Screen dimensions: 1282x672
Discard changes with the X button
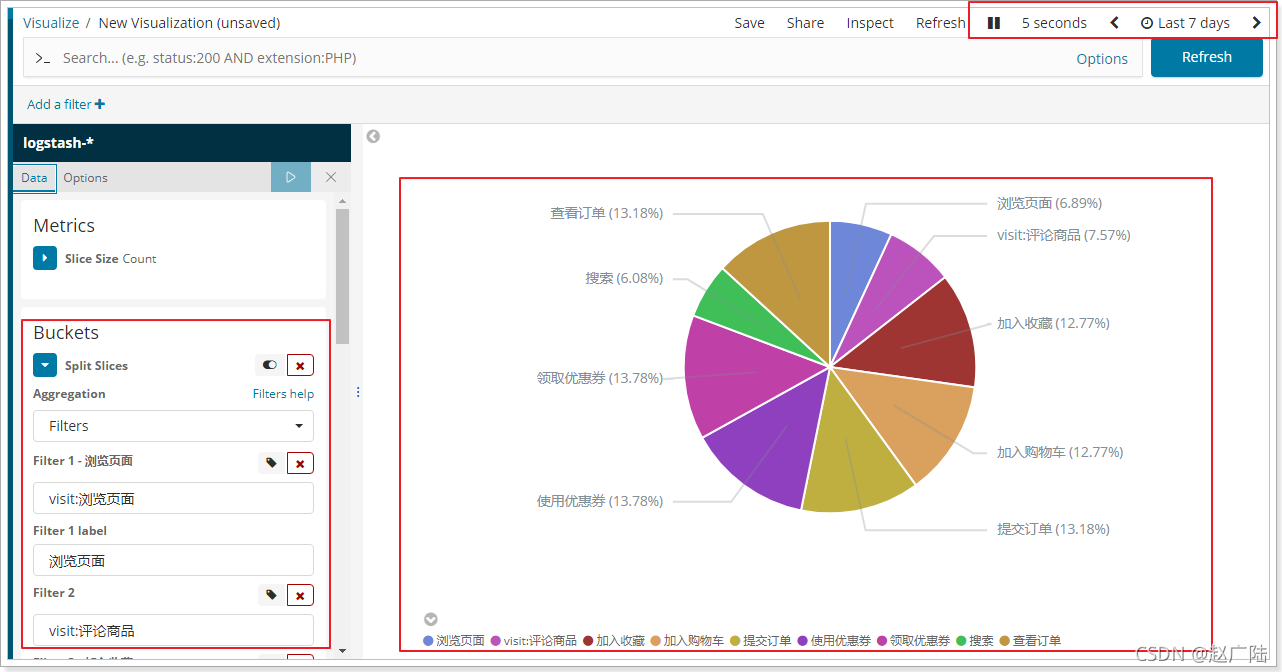pos(331,177)
